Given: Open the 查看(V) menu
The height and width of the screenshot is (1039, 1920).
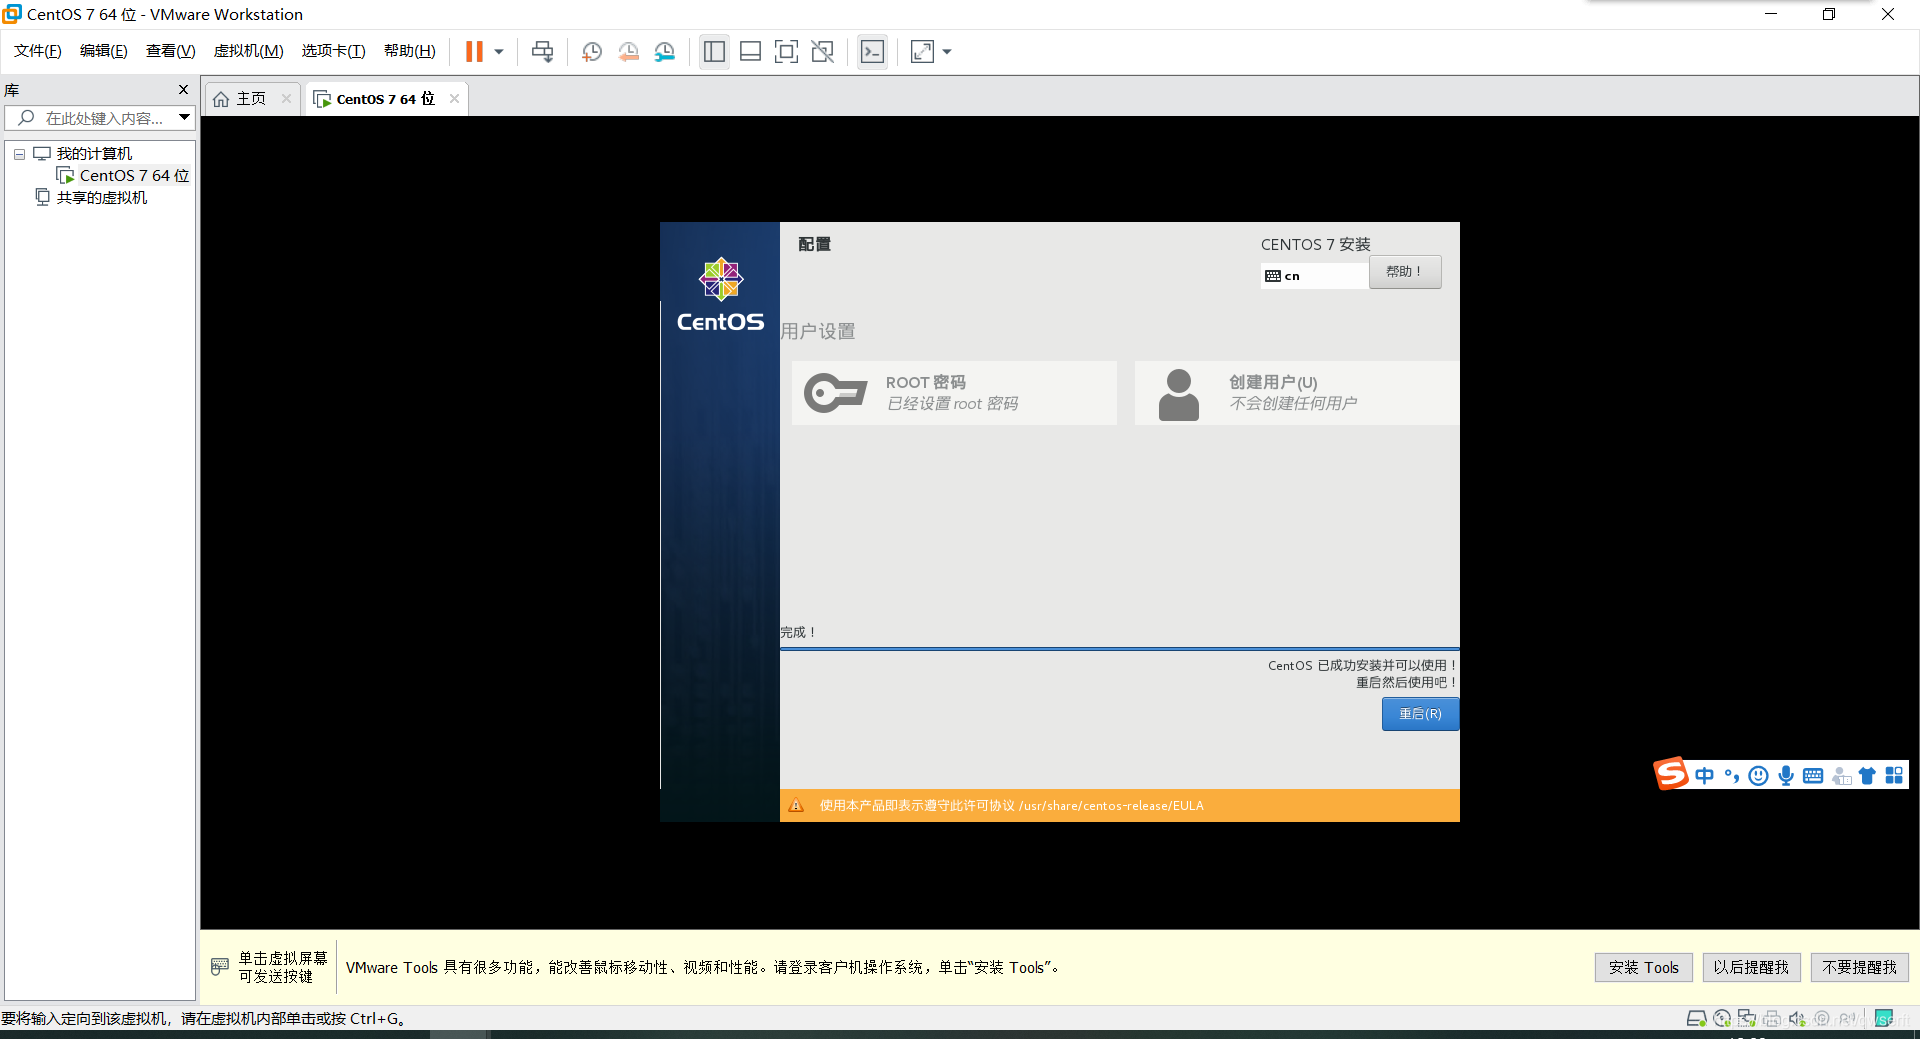Looking at the screenshot, I should point(171,51).
